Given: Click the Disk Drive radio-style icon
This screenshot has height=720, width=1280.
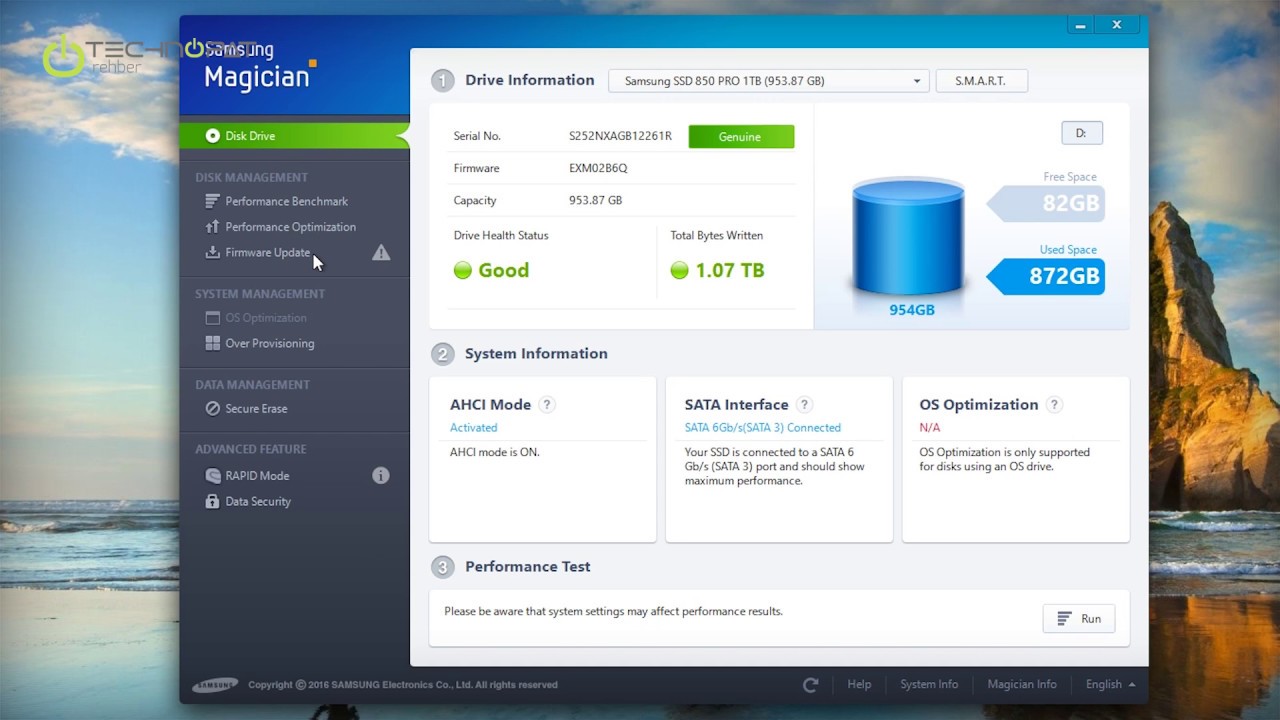Looking at the screenshot, I should (212, 136).
